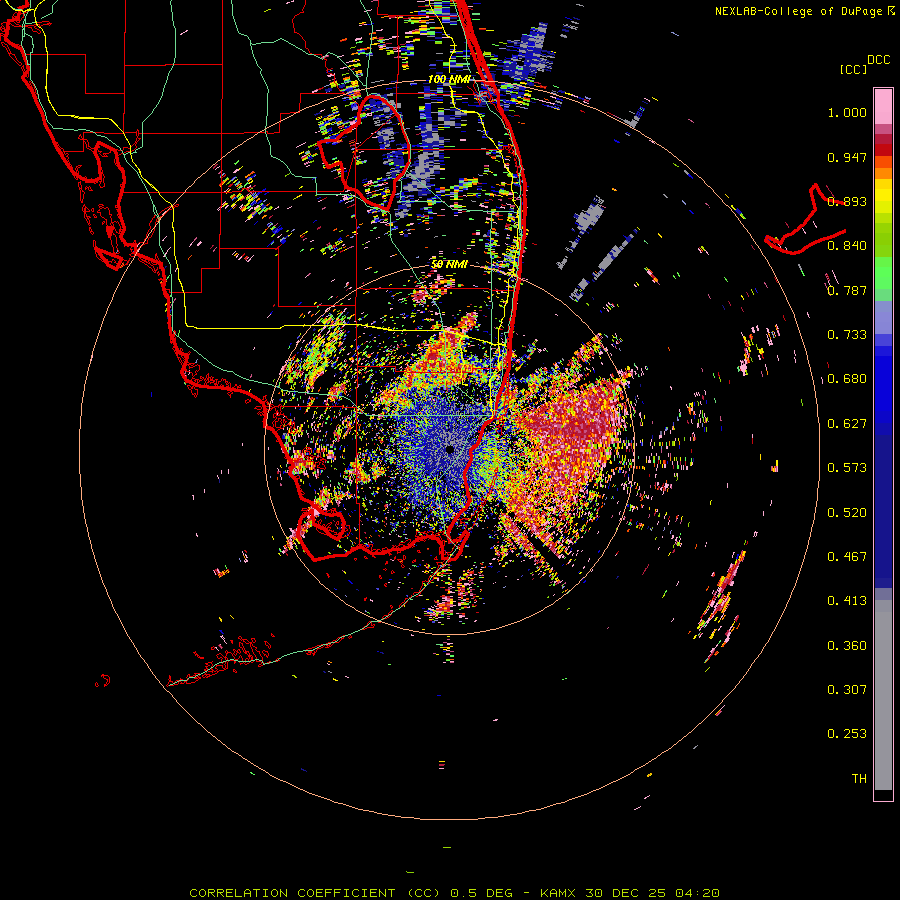
Task: Pick the light pink top segment of color scale
Action: coord(883,107)
